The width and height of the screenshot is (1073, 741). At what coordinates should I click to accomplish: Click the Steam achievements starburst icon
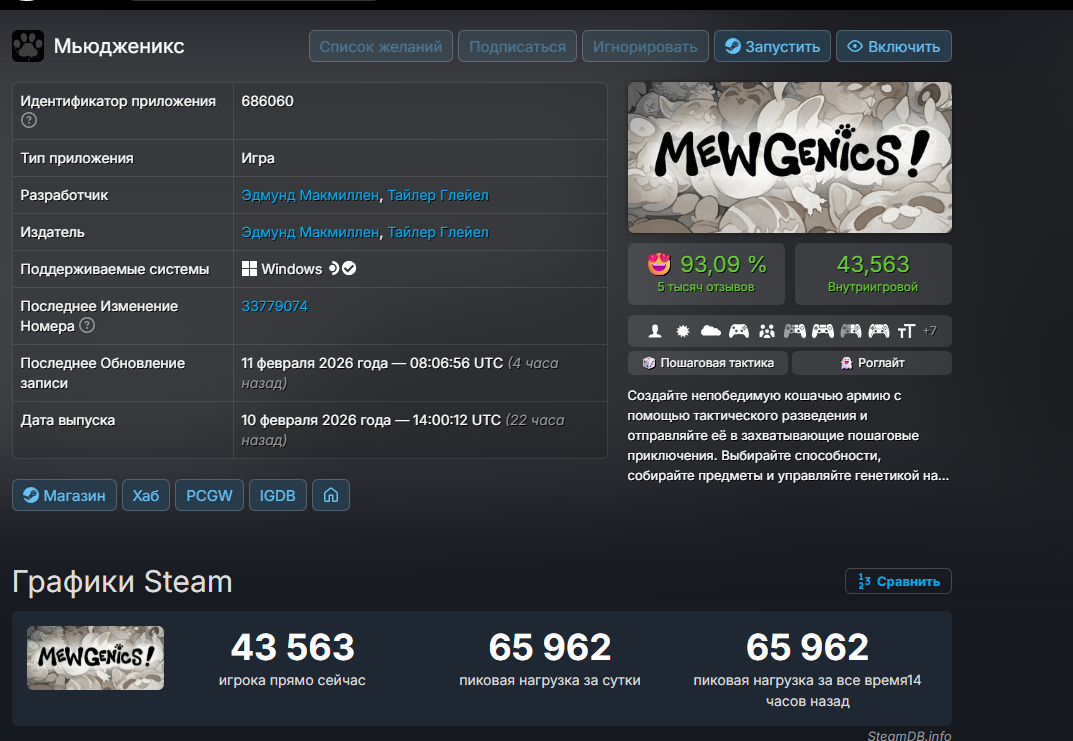pyautogui.click(x=682, y=332)
